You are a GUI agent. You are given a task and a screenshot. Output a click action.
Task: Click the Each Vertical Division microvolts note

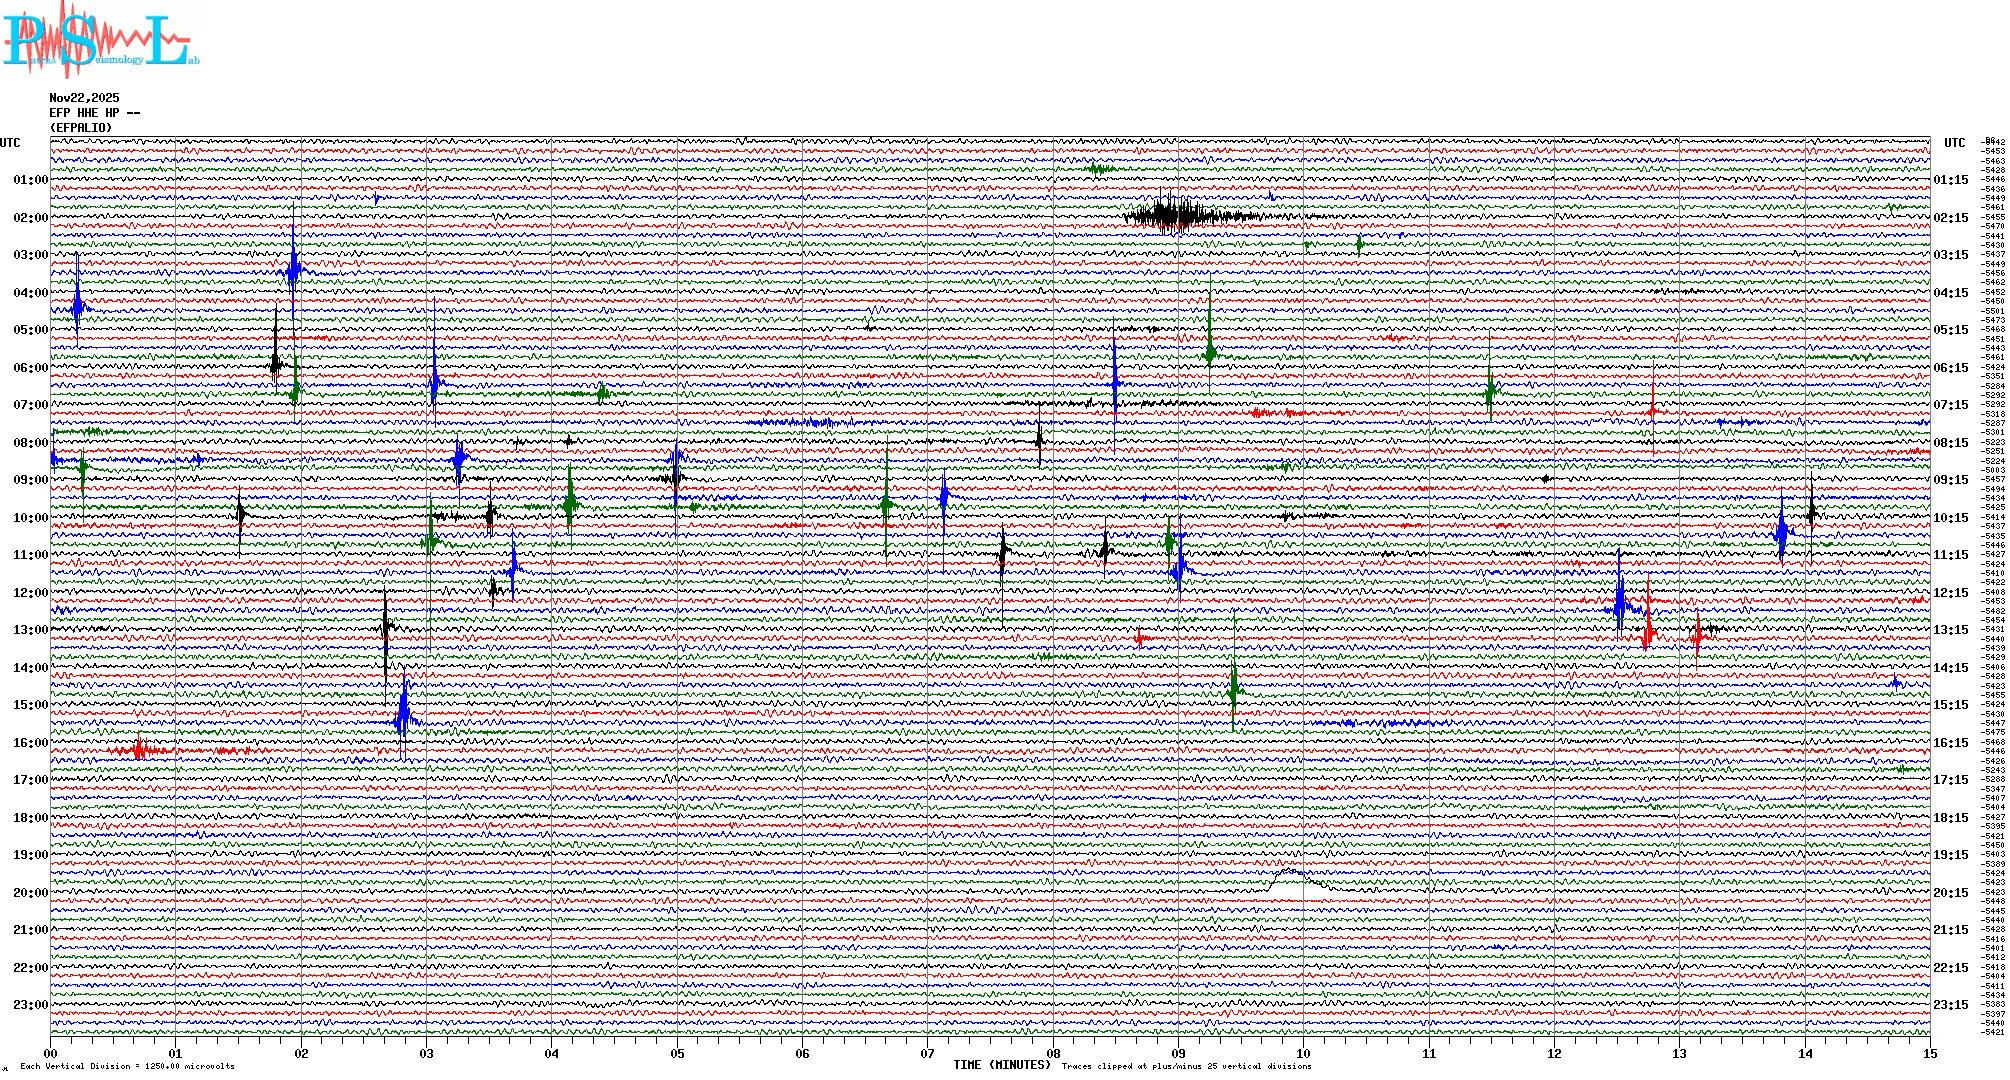click(127, 1066)
